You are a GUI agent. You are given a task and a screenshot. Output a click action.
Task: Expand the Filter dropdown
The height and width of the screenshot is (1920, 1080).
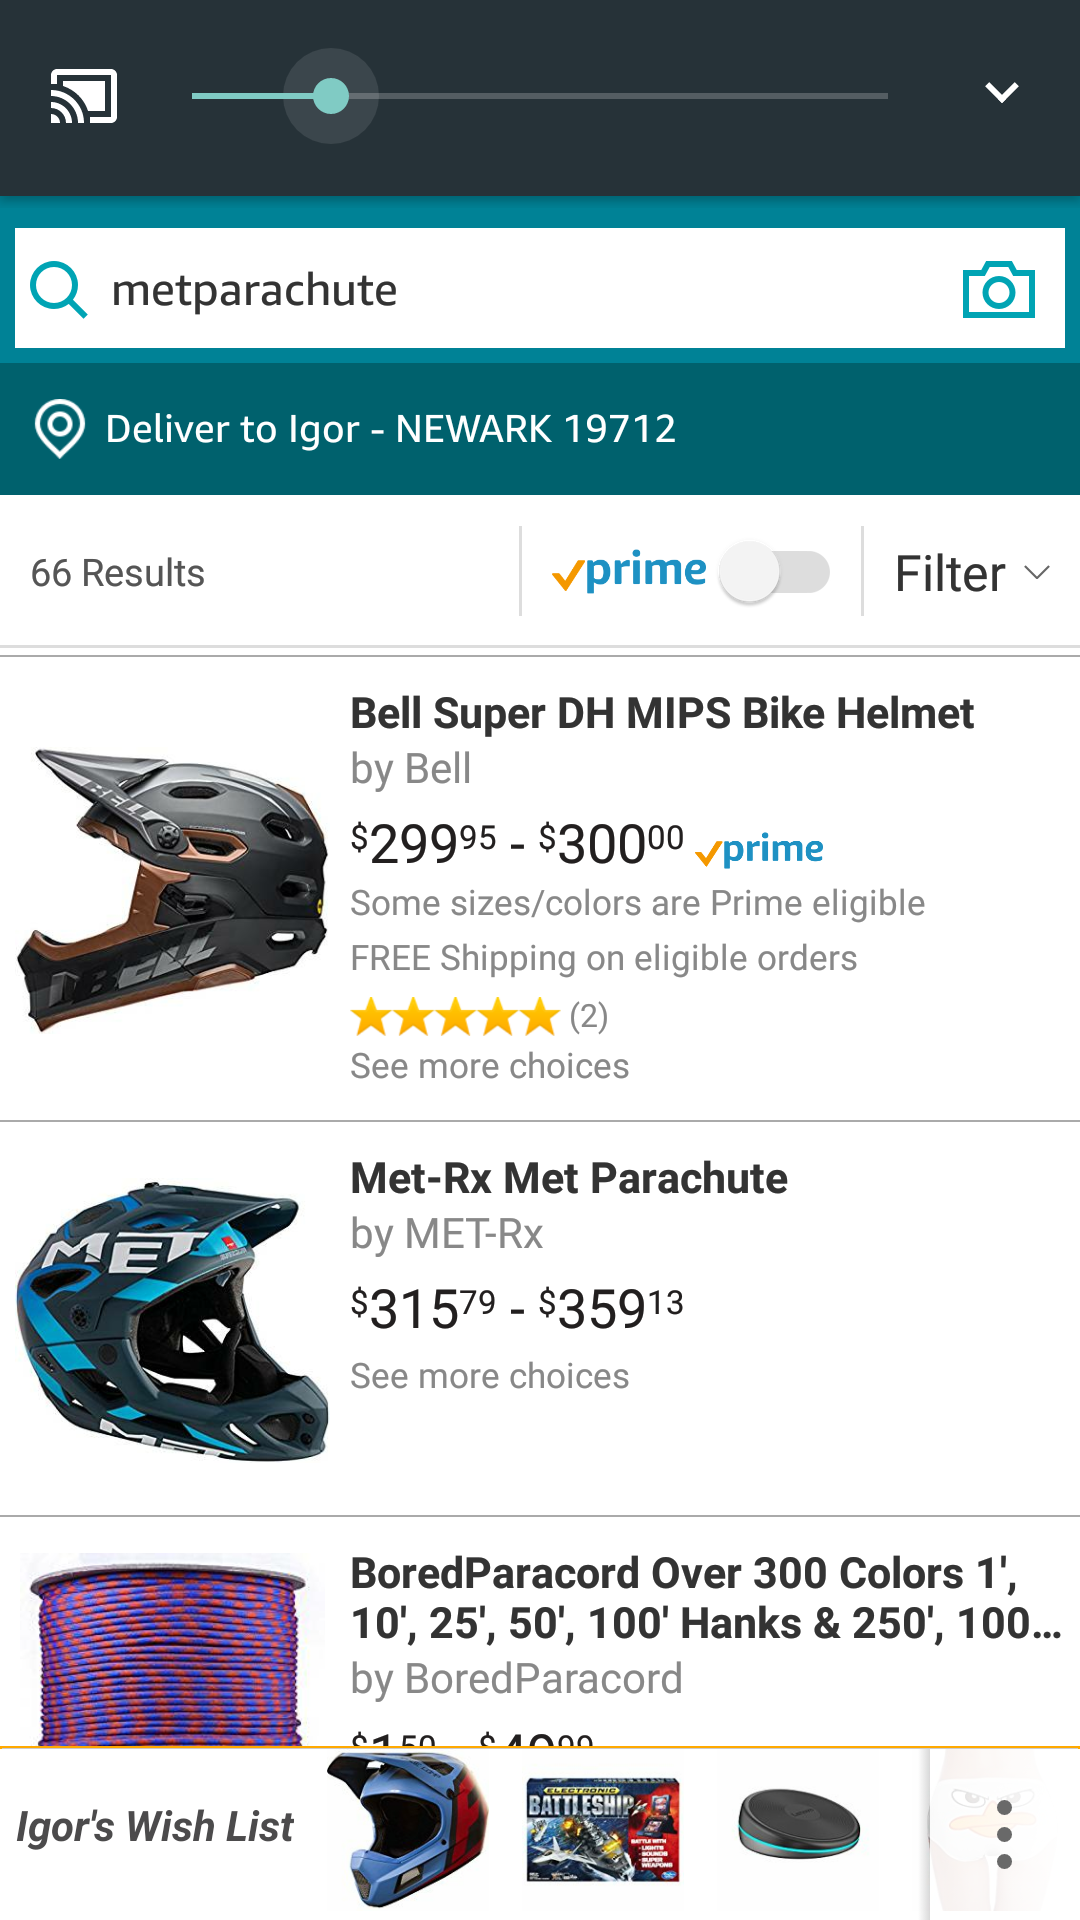971,574
